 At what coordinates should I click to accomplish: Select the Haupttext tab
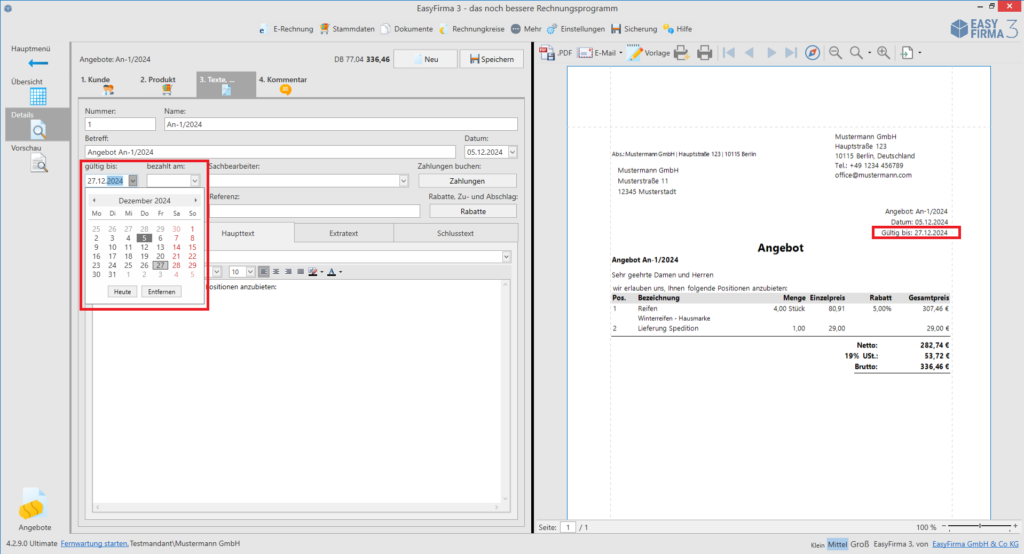(x=238, y=233)
